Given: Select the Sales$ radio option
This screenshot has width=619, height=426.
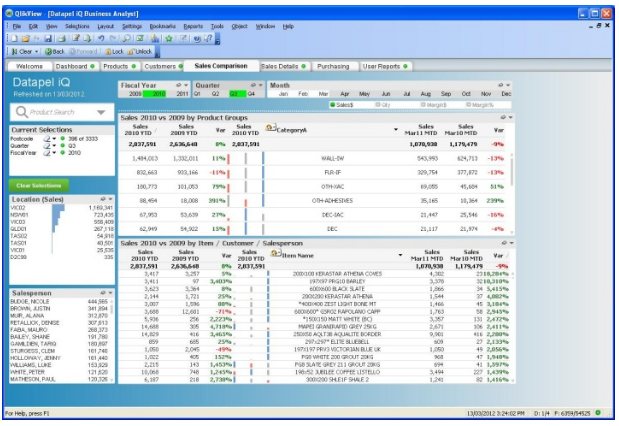Looking at the screenshot, I should coord(342,105).
